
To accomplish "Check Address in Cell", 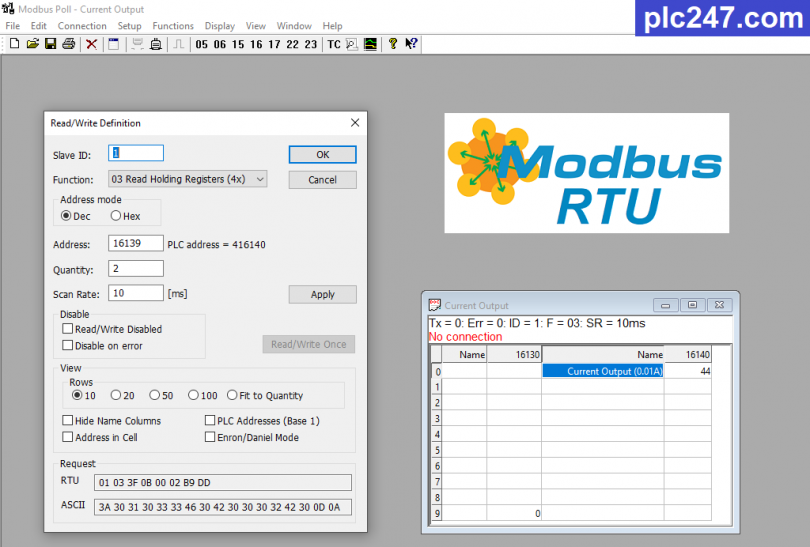I will (x=67, y=437).
